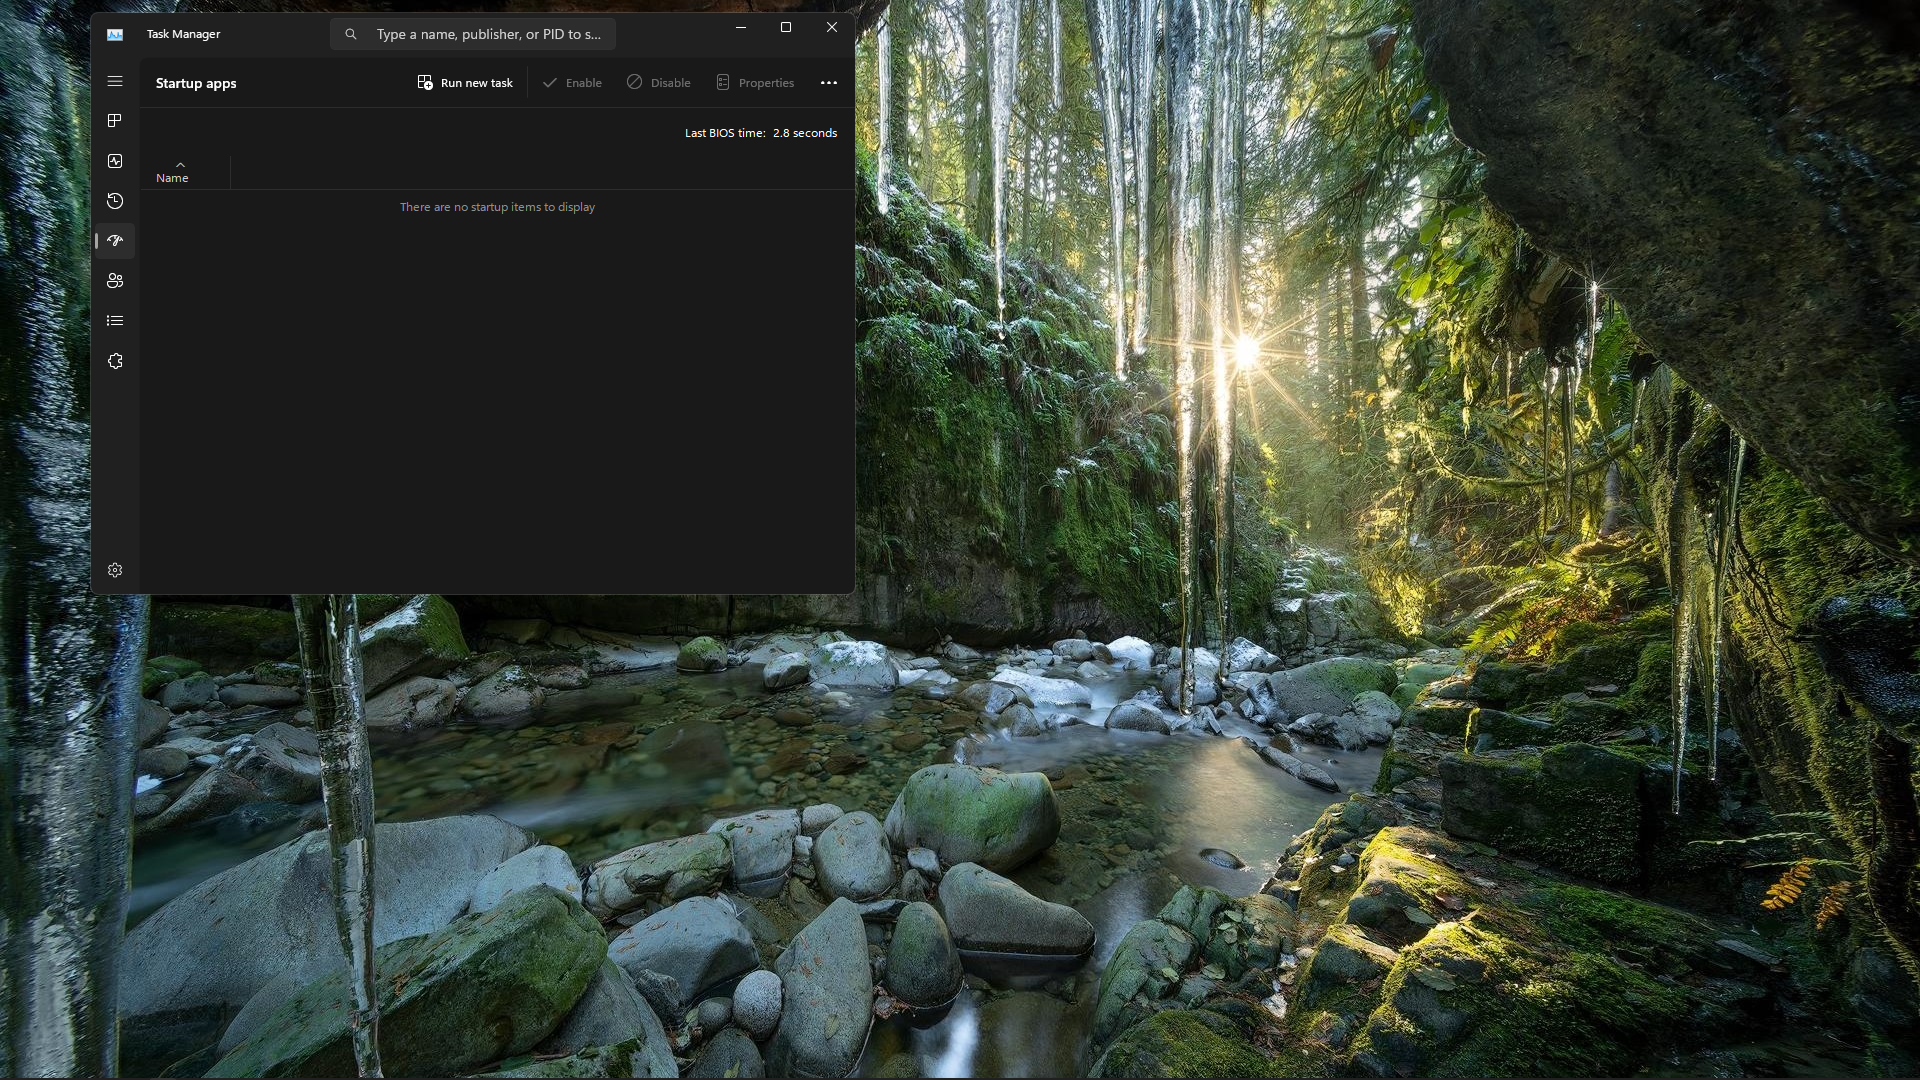This screenshot has height=1080, width=1920.
Task: Click the Last BIOS time text
Action: [761, 133]
